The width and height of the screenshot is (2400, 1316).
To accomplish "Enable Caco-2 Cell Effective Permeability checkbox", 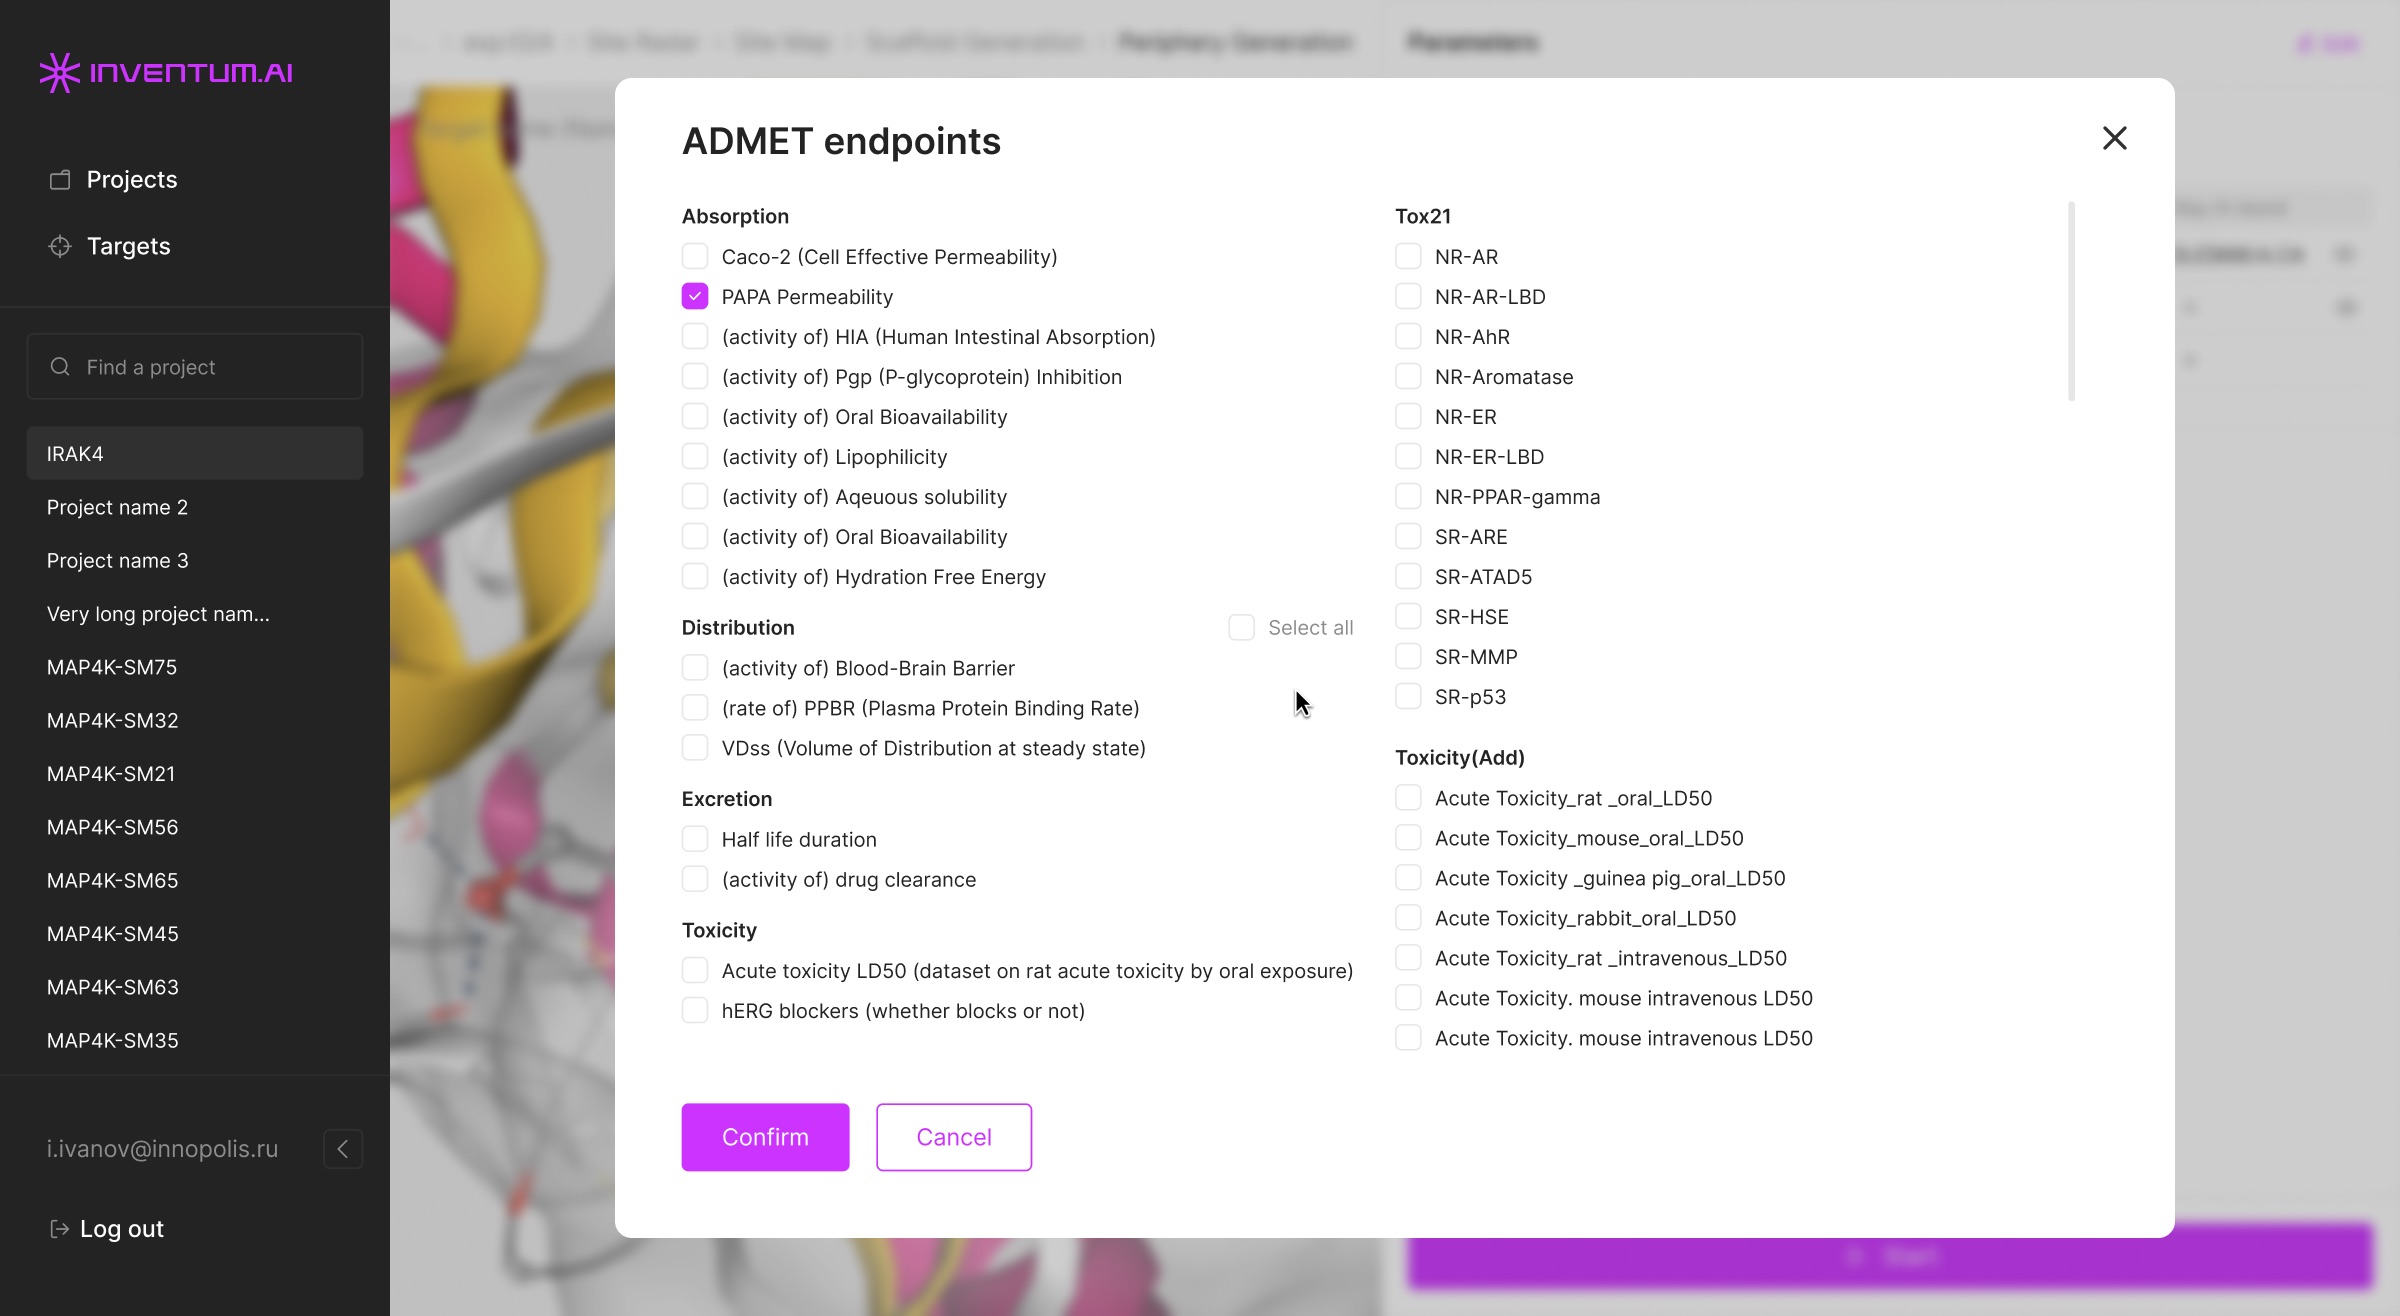I will click(x=695, y=257).
